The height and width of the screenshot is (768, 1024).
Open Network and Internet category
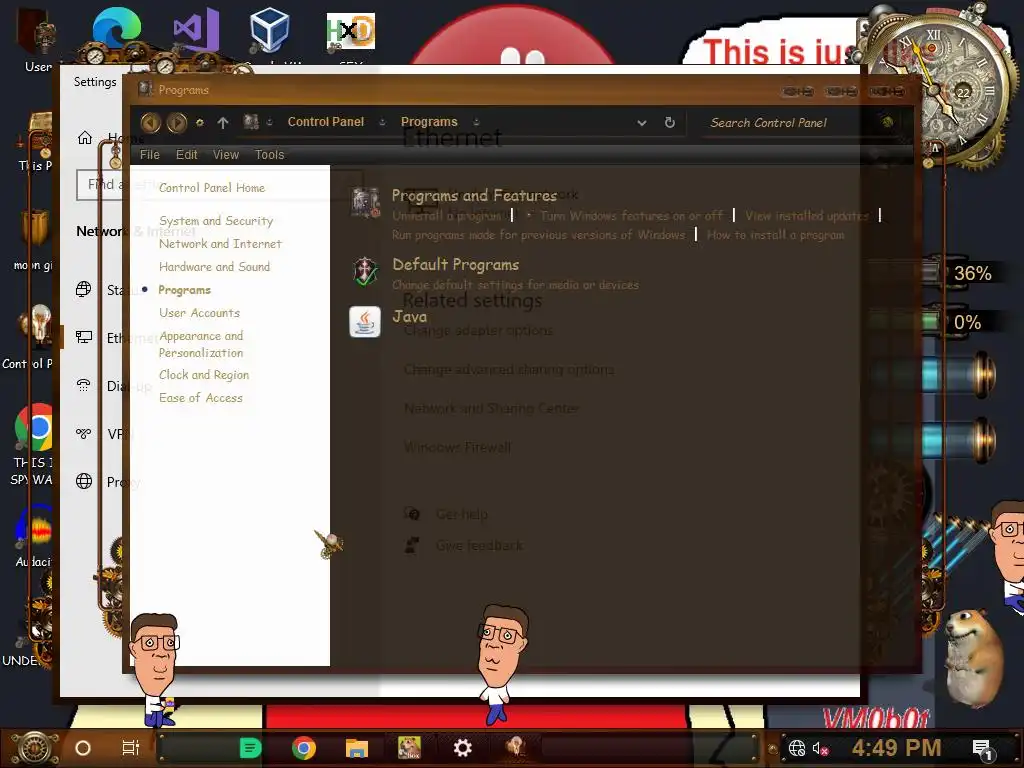[220, 244]
